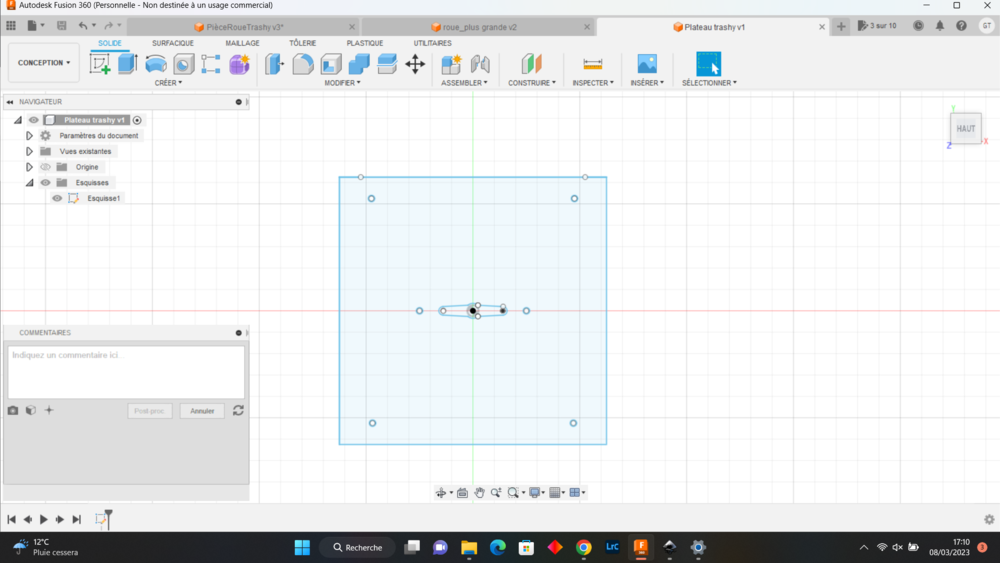Select the Pan hand tool
The height and width of the screenshot is (563, 1000).
[x=480, y=493]
